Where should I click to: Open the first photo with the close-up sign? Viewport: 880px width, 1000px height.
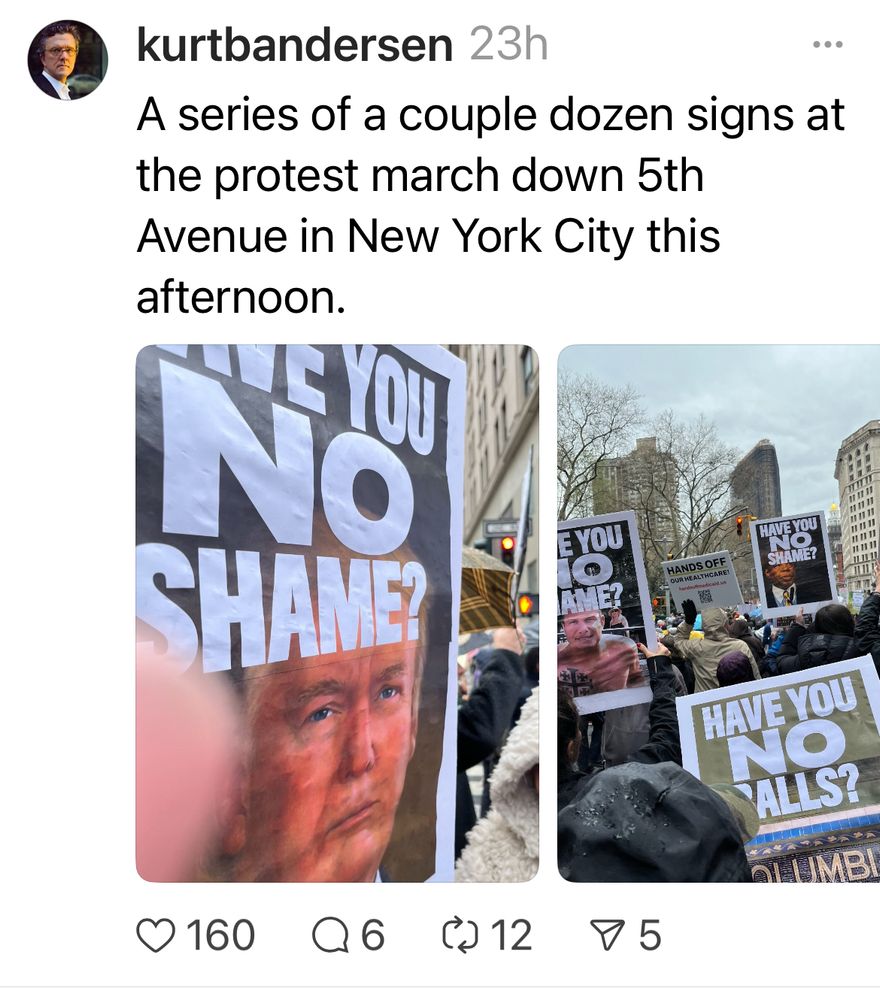click(337, 614)
